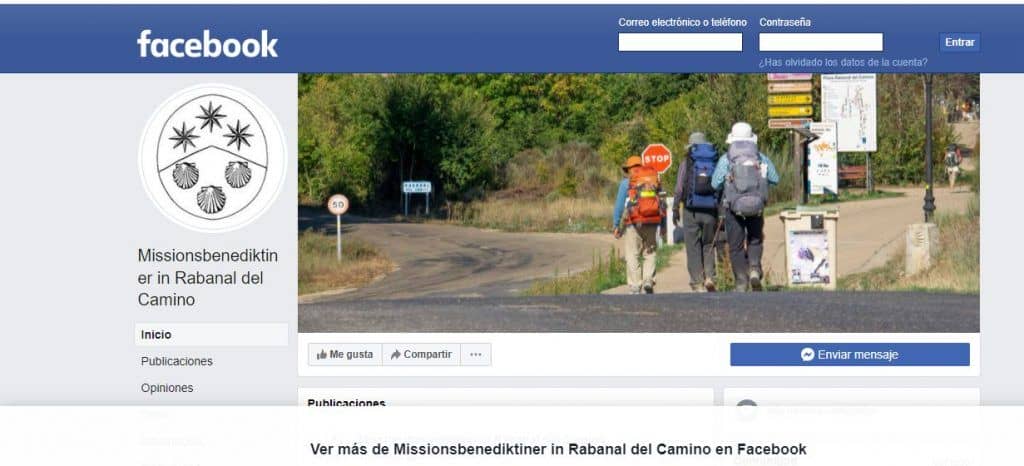Open the three-dots more options menu
The image size is (1024, 466).
point(475,354)
